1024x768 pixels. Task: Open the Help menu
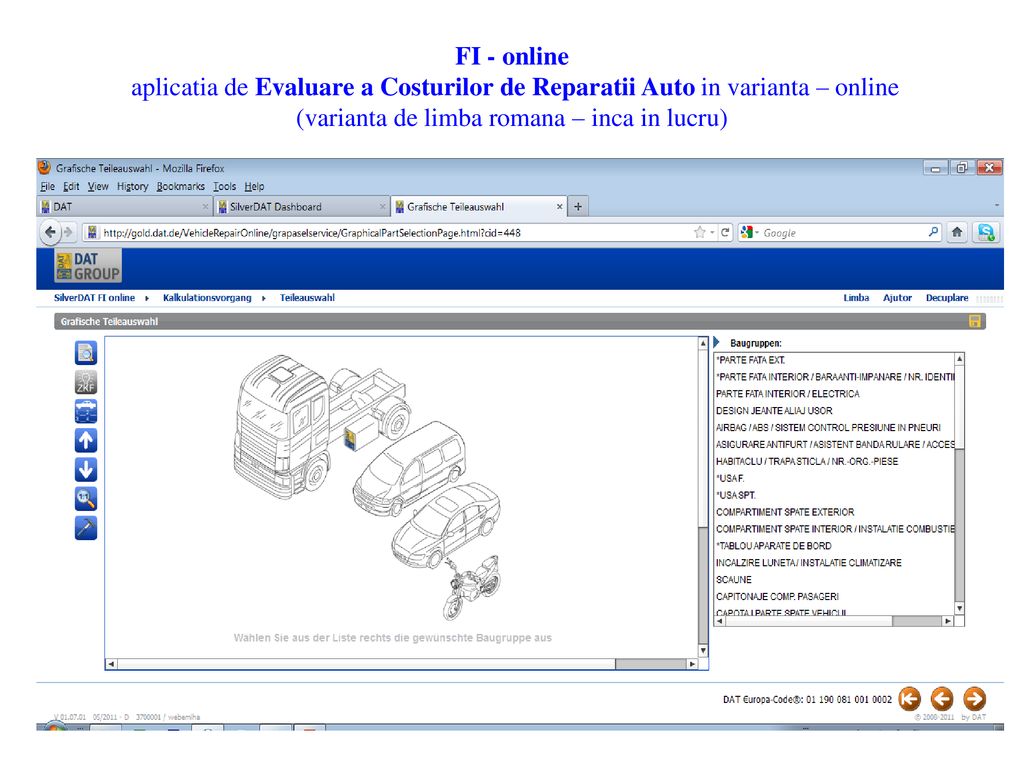(x=254, y=186)
